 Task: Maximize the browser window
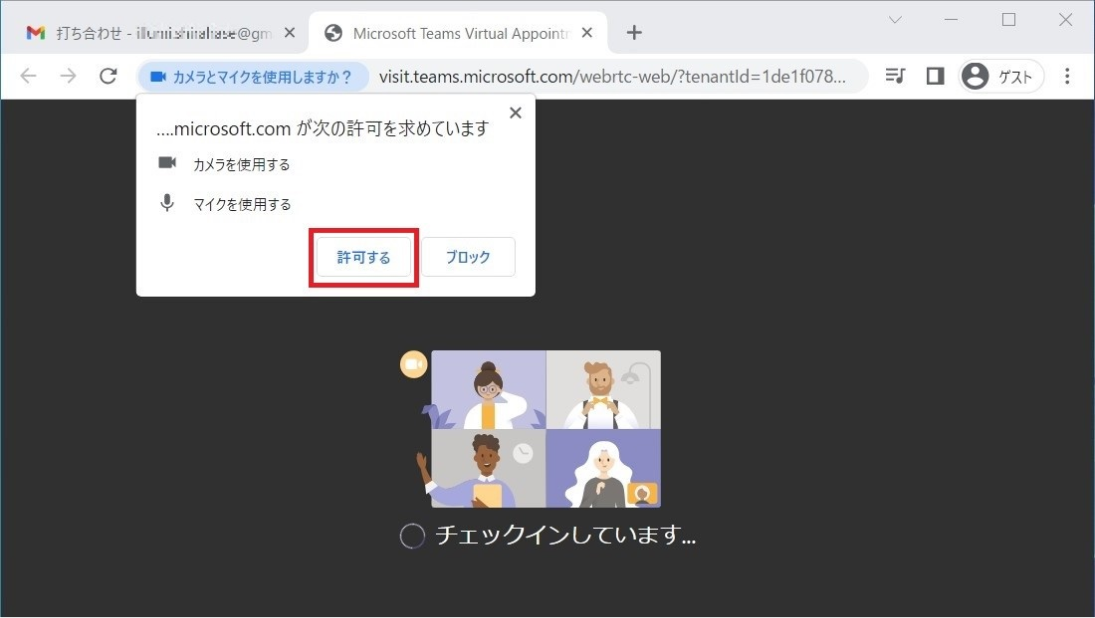1008,20
